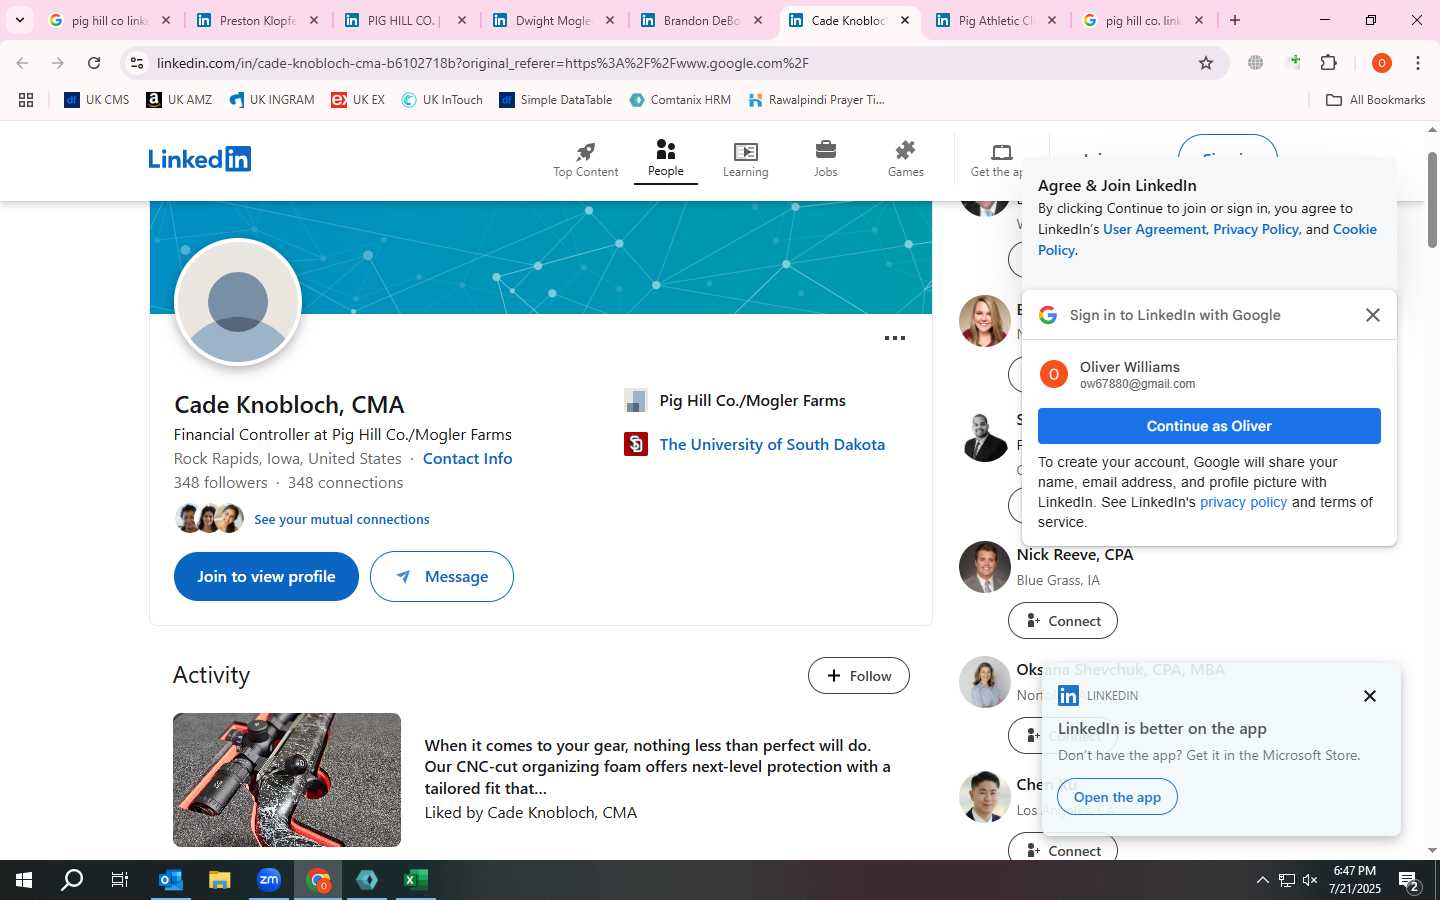Reload the page
Screen dimensions: 1440x900
pos(94,63)
